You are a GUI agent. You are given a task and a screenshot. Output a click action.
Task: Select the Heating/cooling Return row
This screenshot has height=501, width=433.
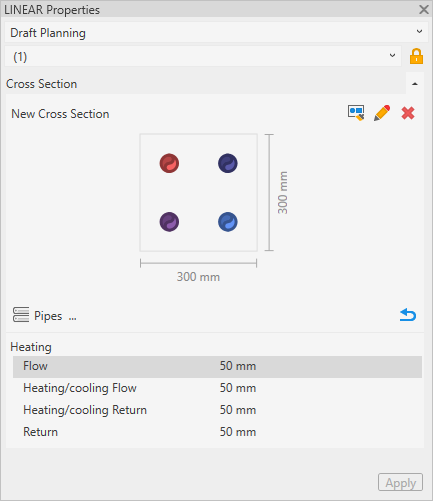click(x=217, y=410)
